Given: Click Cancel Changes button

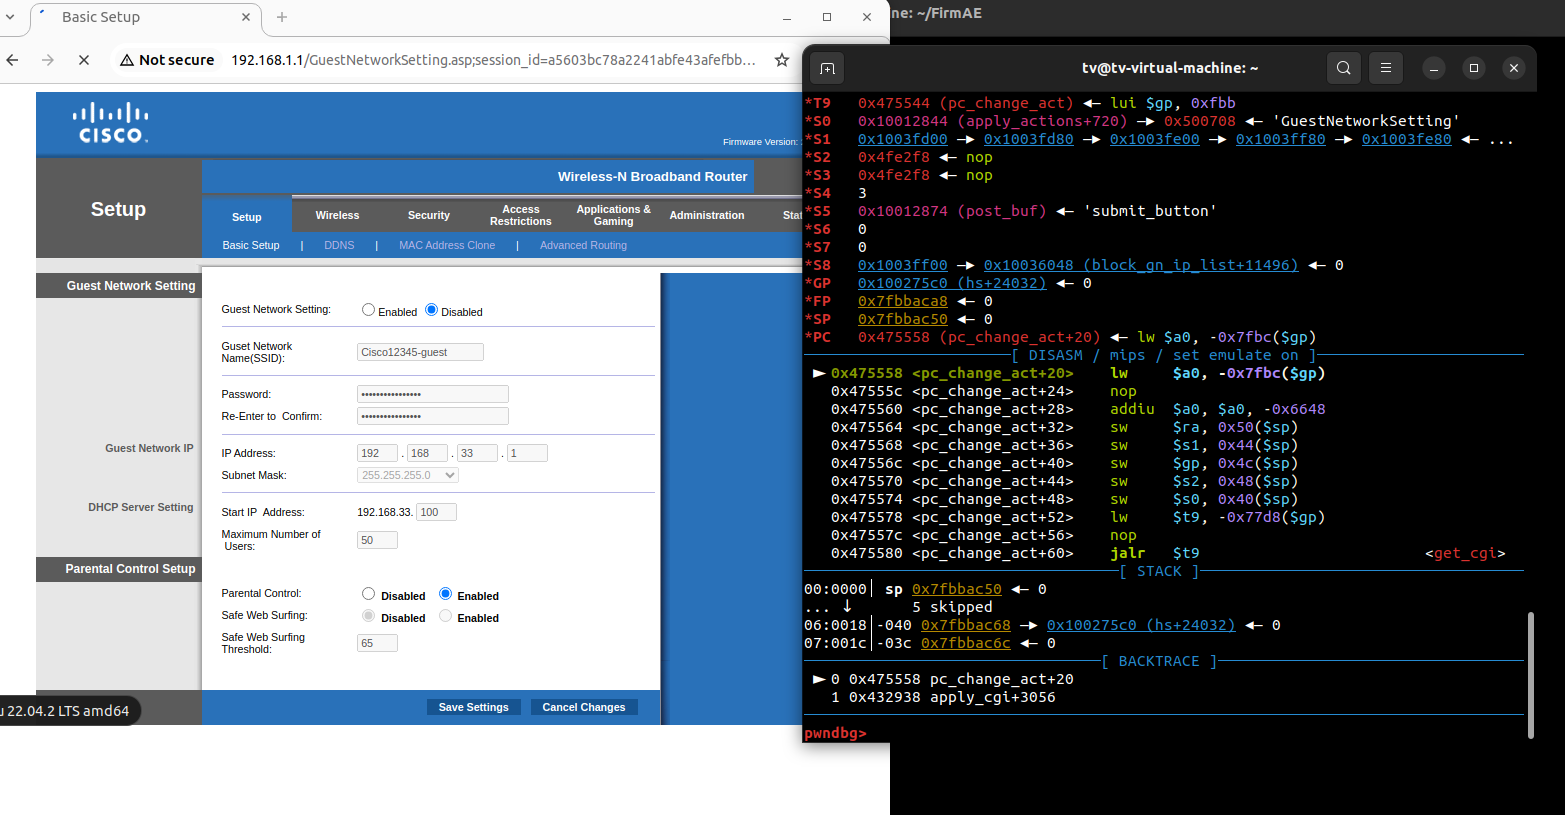Looking at the screenshot, I should 584,707.
